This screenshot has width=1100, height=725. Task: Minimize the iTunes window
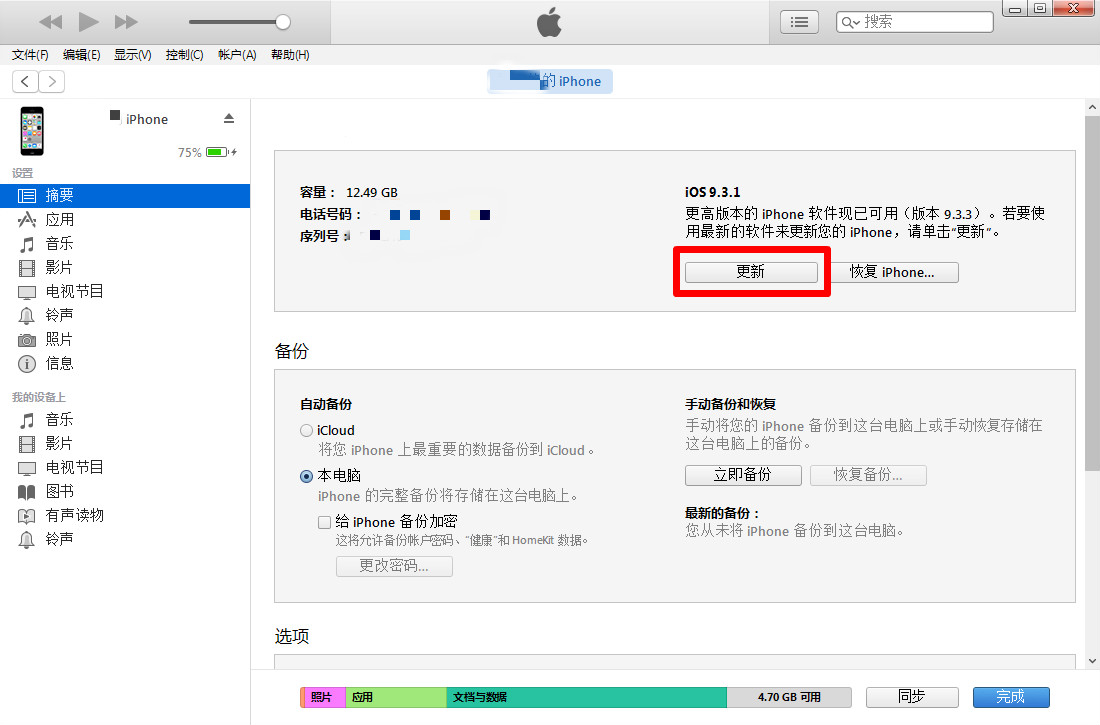[1014, 8]
